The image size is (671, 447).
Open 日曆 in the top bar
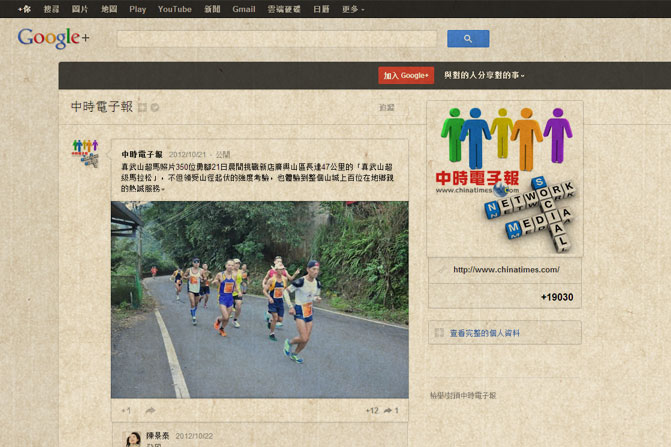[321, 9]
